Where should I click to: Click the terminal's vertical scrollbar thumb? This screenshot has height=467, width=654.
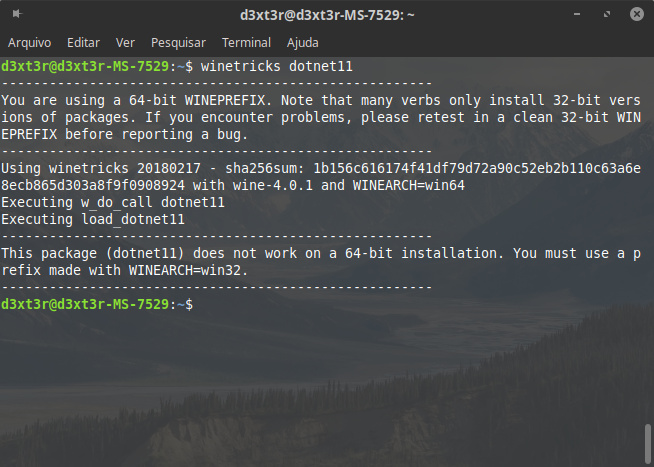[x=647, y=442]
